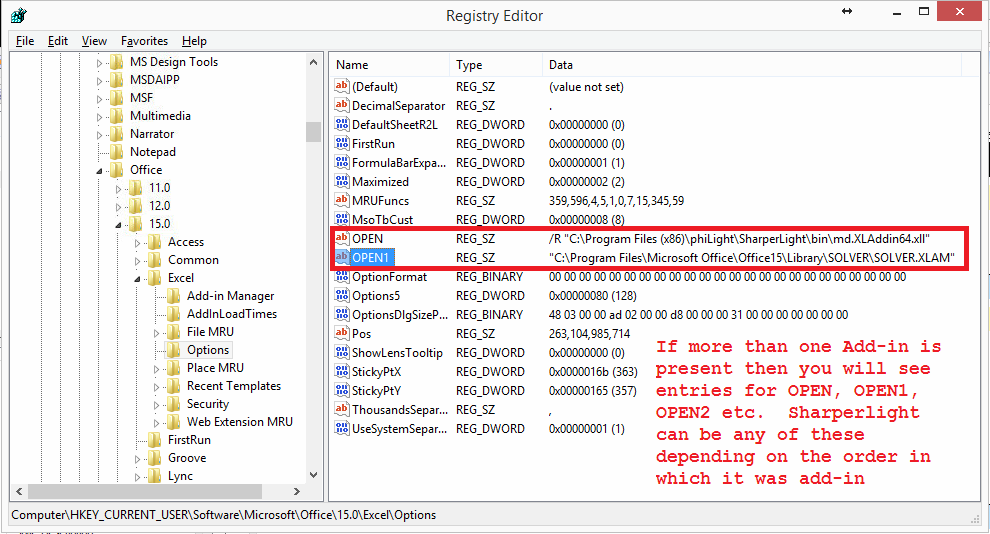Expand the 11.0 key node
990x534 pixels.
point(118,189)
